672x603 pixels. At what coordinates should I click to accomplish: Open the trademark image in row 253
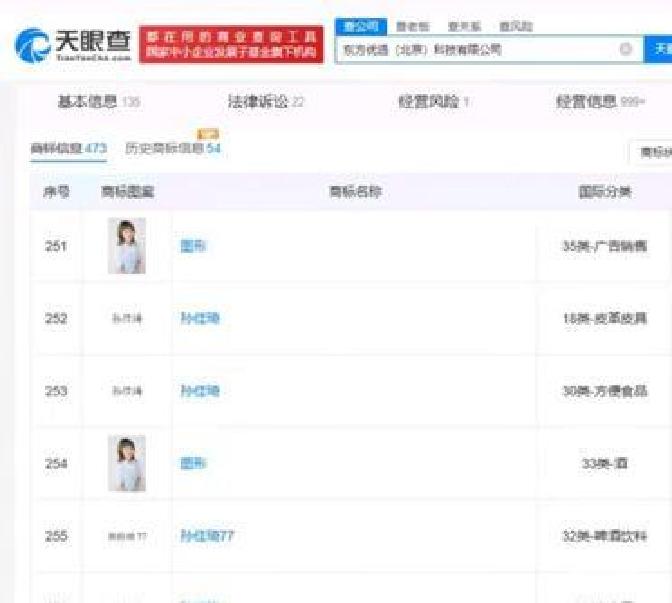coord(127,391)
